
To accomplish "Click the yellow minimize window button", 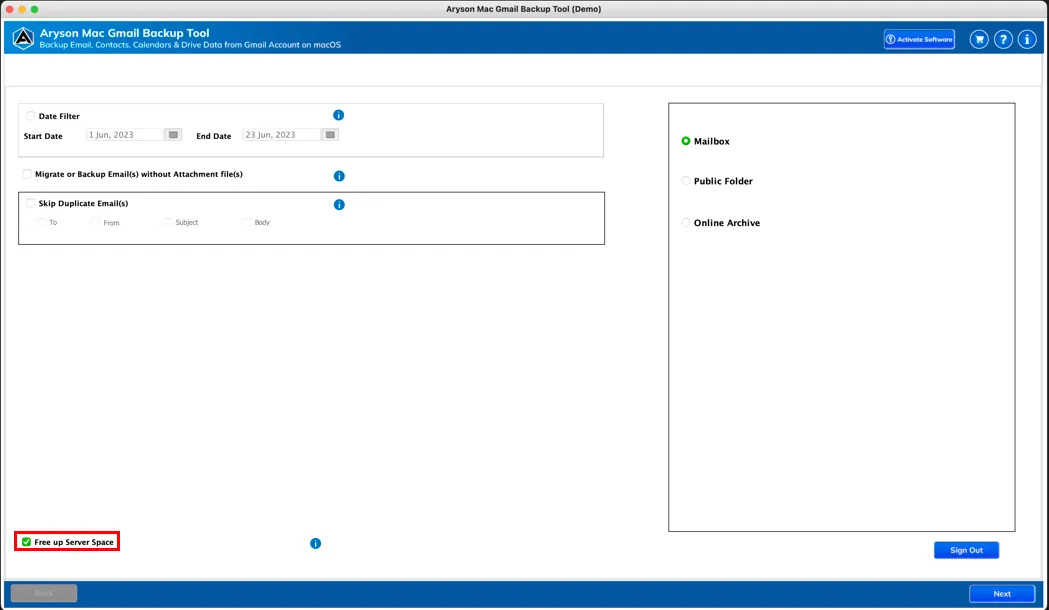I will (x=22, y=9).
